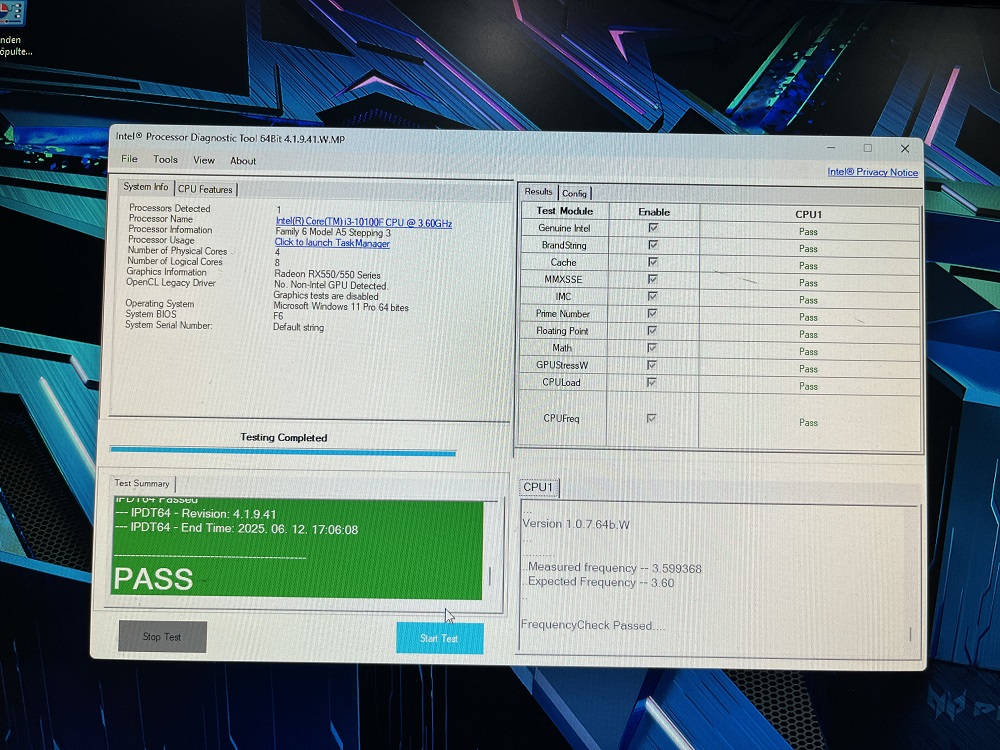Toggle the CPULoad test checkbox

(651, 383)
